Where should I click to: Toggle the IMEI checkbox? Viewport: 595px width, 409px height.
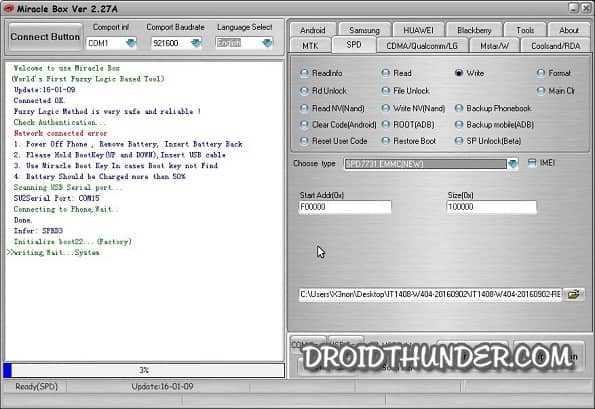532,163
